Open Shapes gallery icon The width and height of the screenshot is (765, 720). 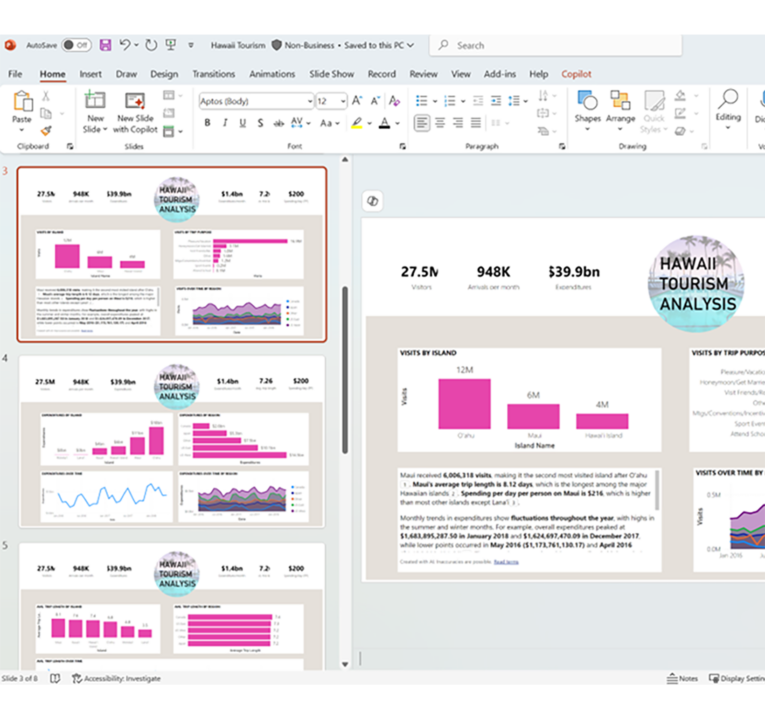pos(587,100)
